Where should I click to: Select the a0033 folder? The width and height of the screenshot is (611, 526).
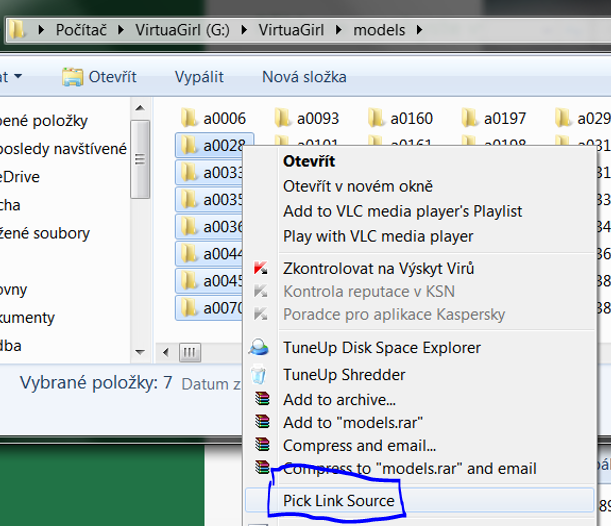(209, 172)
